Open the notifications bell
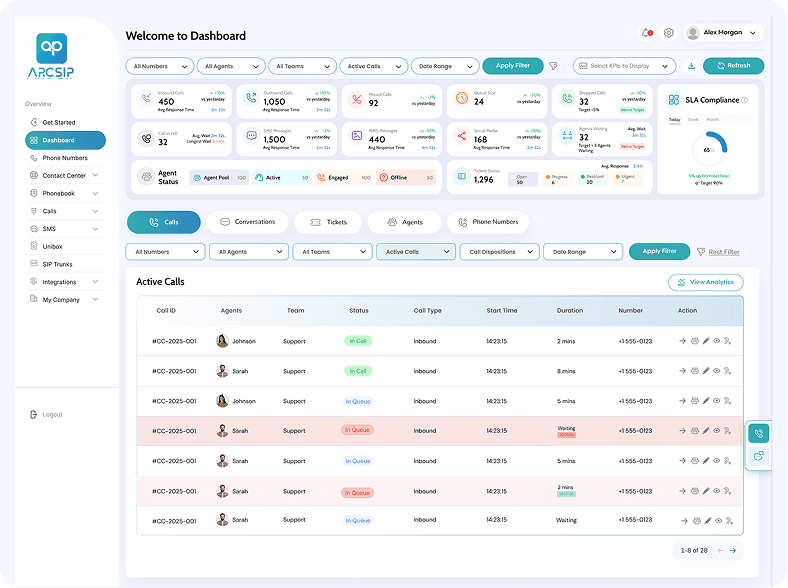 pyautogui.click(x=646, y=33)
